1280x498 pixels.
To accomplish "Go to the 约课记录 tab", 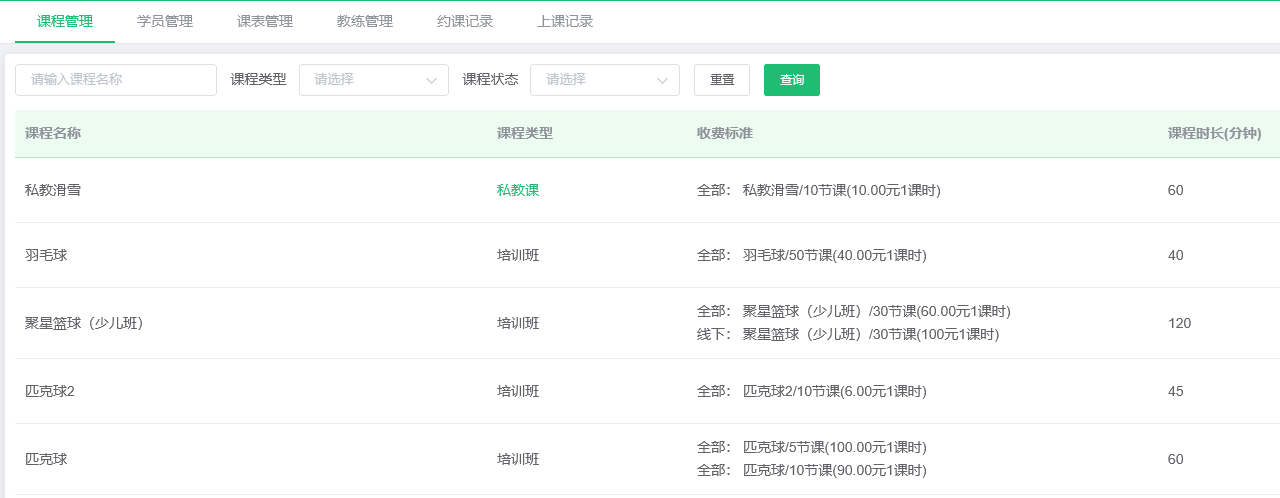I will click(x=465, y=21).
